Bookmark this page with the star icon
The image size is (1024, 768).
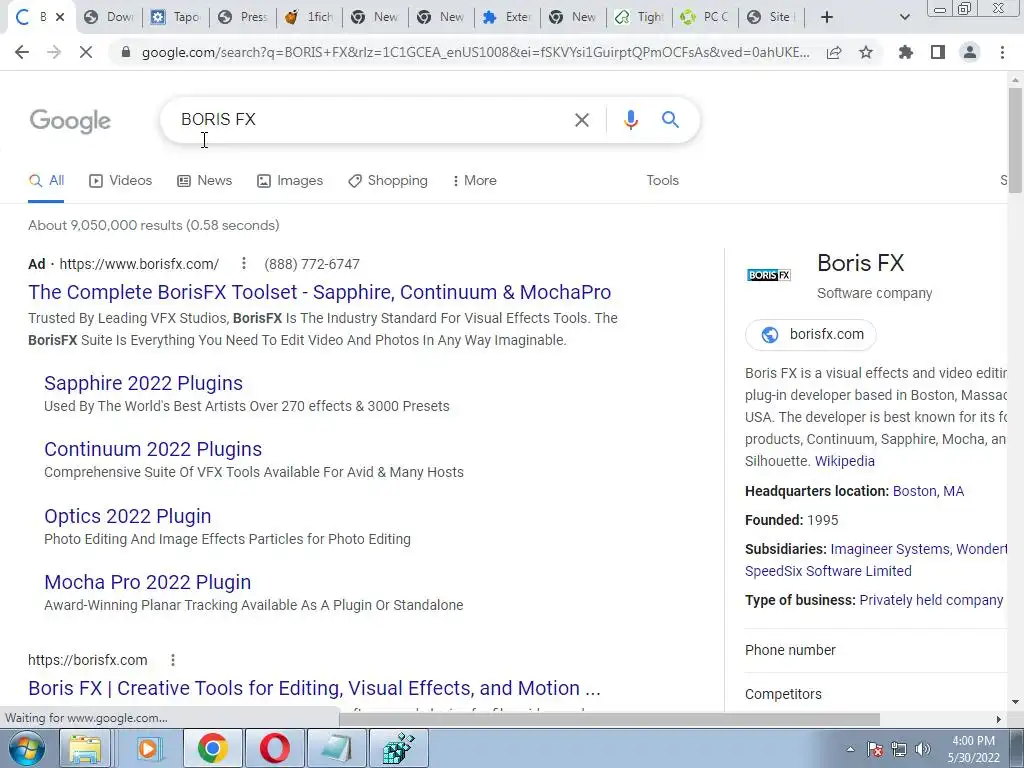(866, 52)
